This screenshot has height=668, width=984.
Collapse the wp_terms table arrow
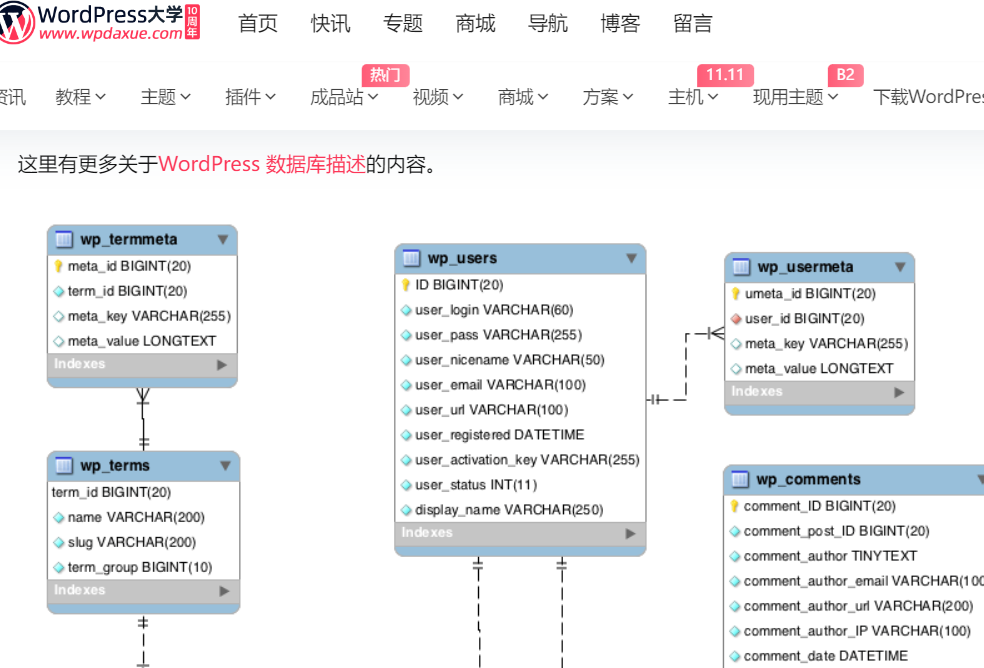tap(226, 466)
